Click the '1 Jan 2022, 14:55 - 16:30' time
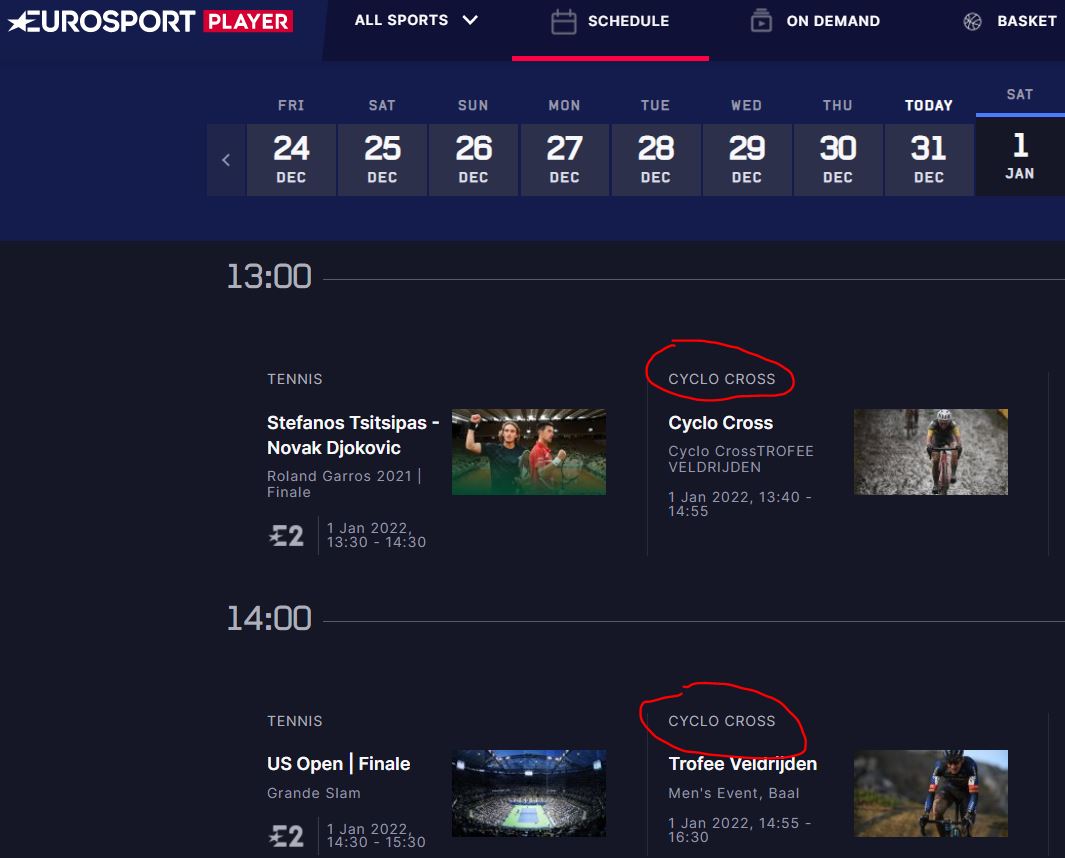 click(x=740, y=829)
